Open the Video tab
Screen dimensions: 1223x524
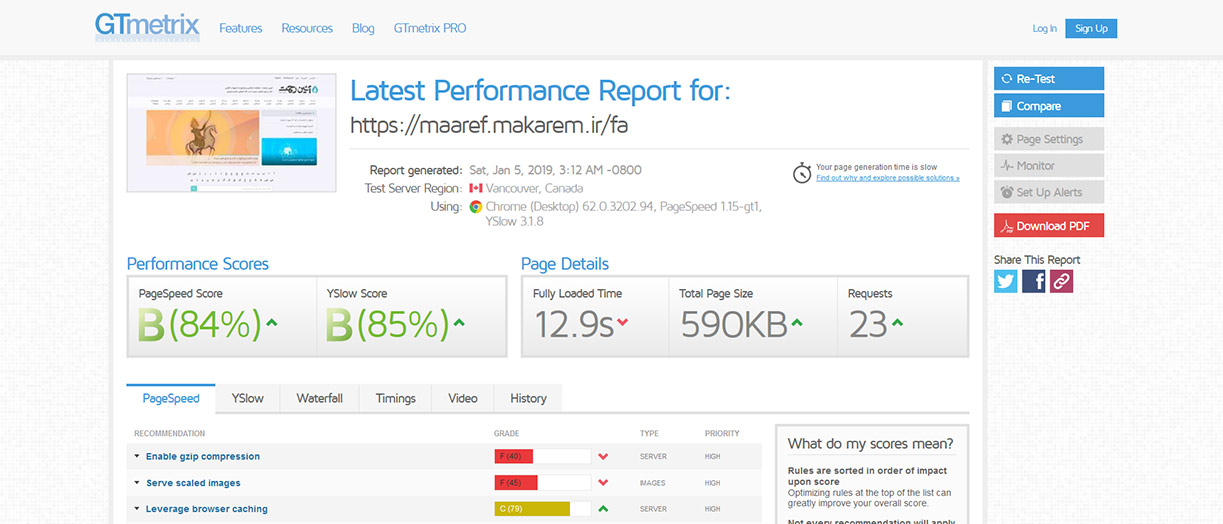click(x=463, y=398)
